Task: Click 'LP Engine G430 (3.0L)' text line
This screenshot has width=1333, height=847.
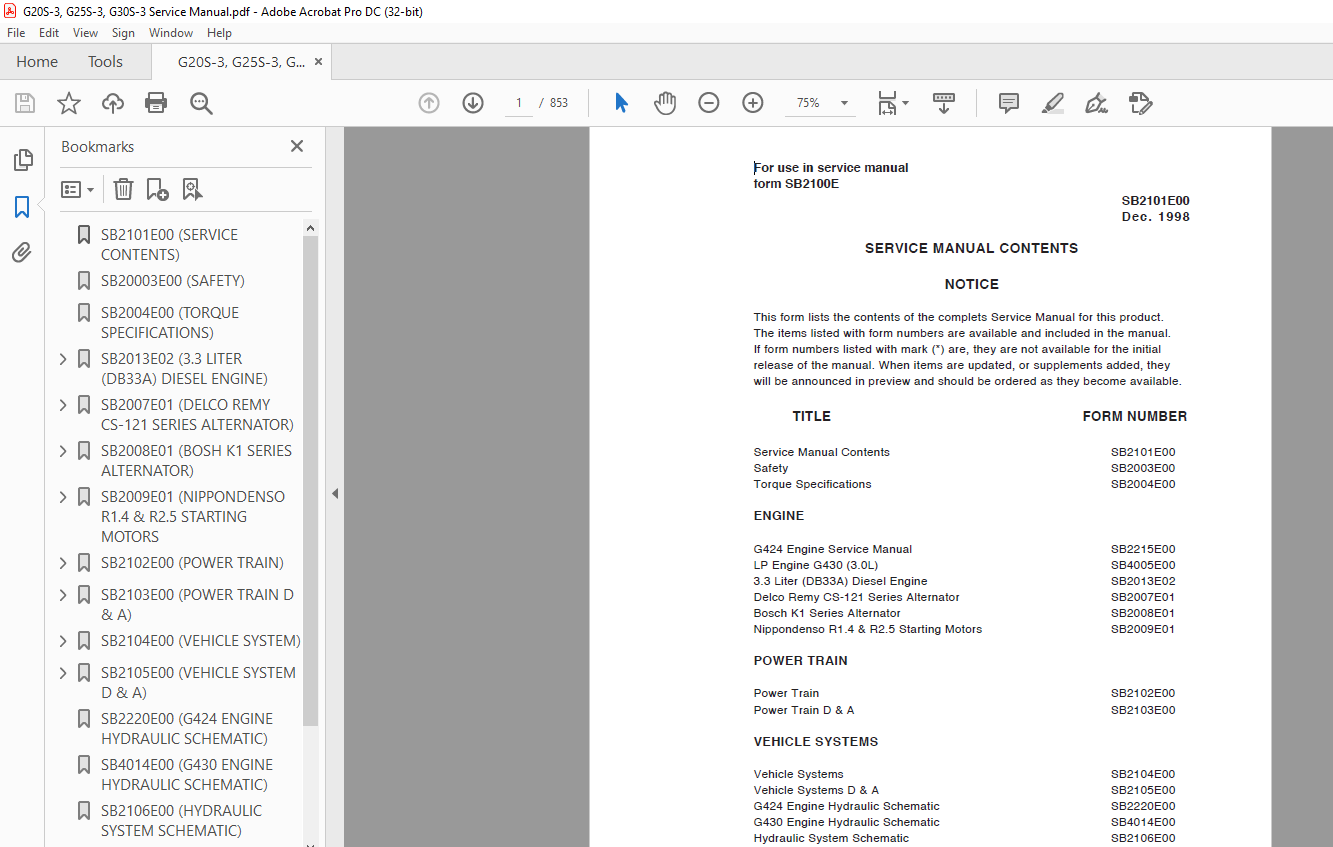Action: click(x=818, y=565)
